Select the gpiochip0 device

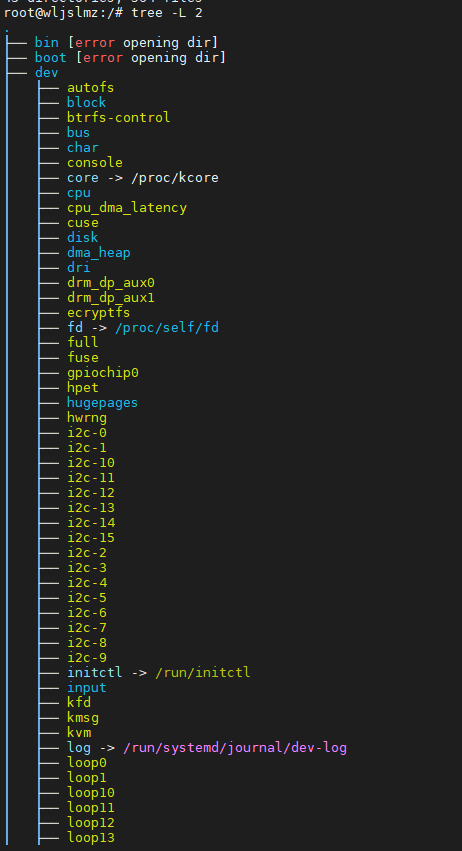pyautogui.click(x=103, y=373)
